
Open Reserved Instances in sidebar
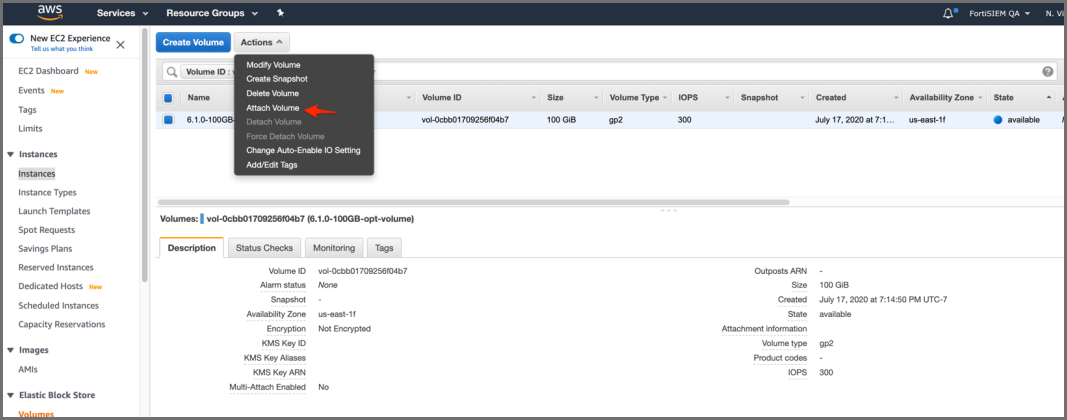(x=56, y=268)
